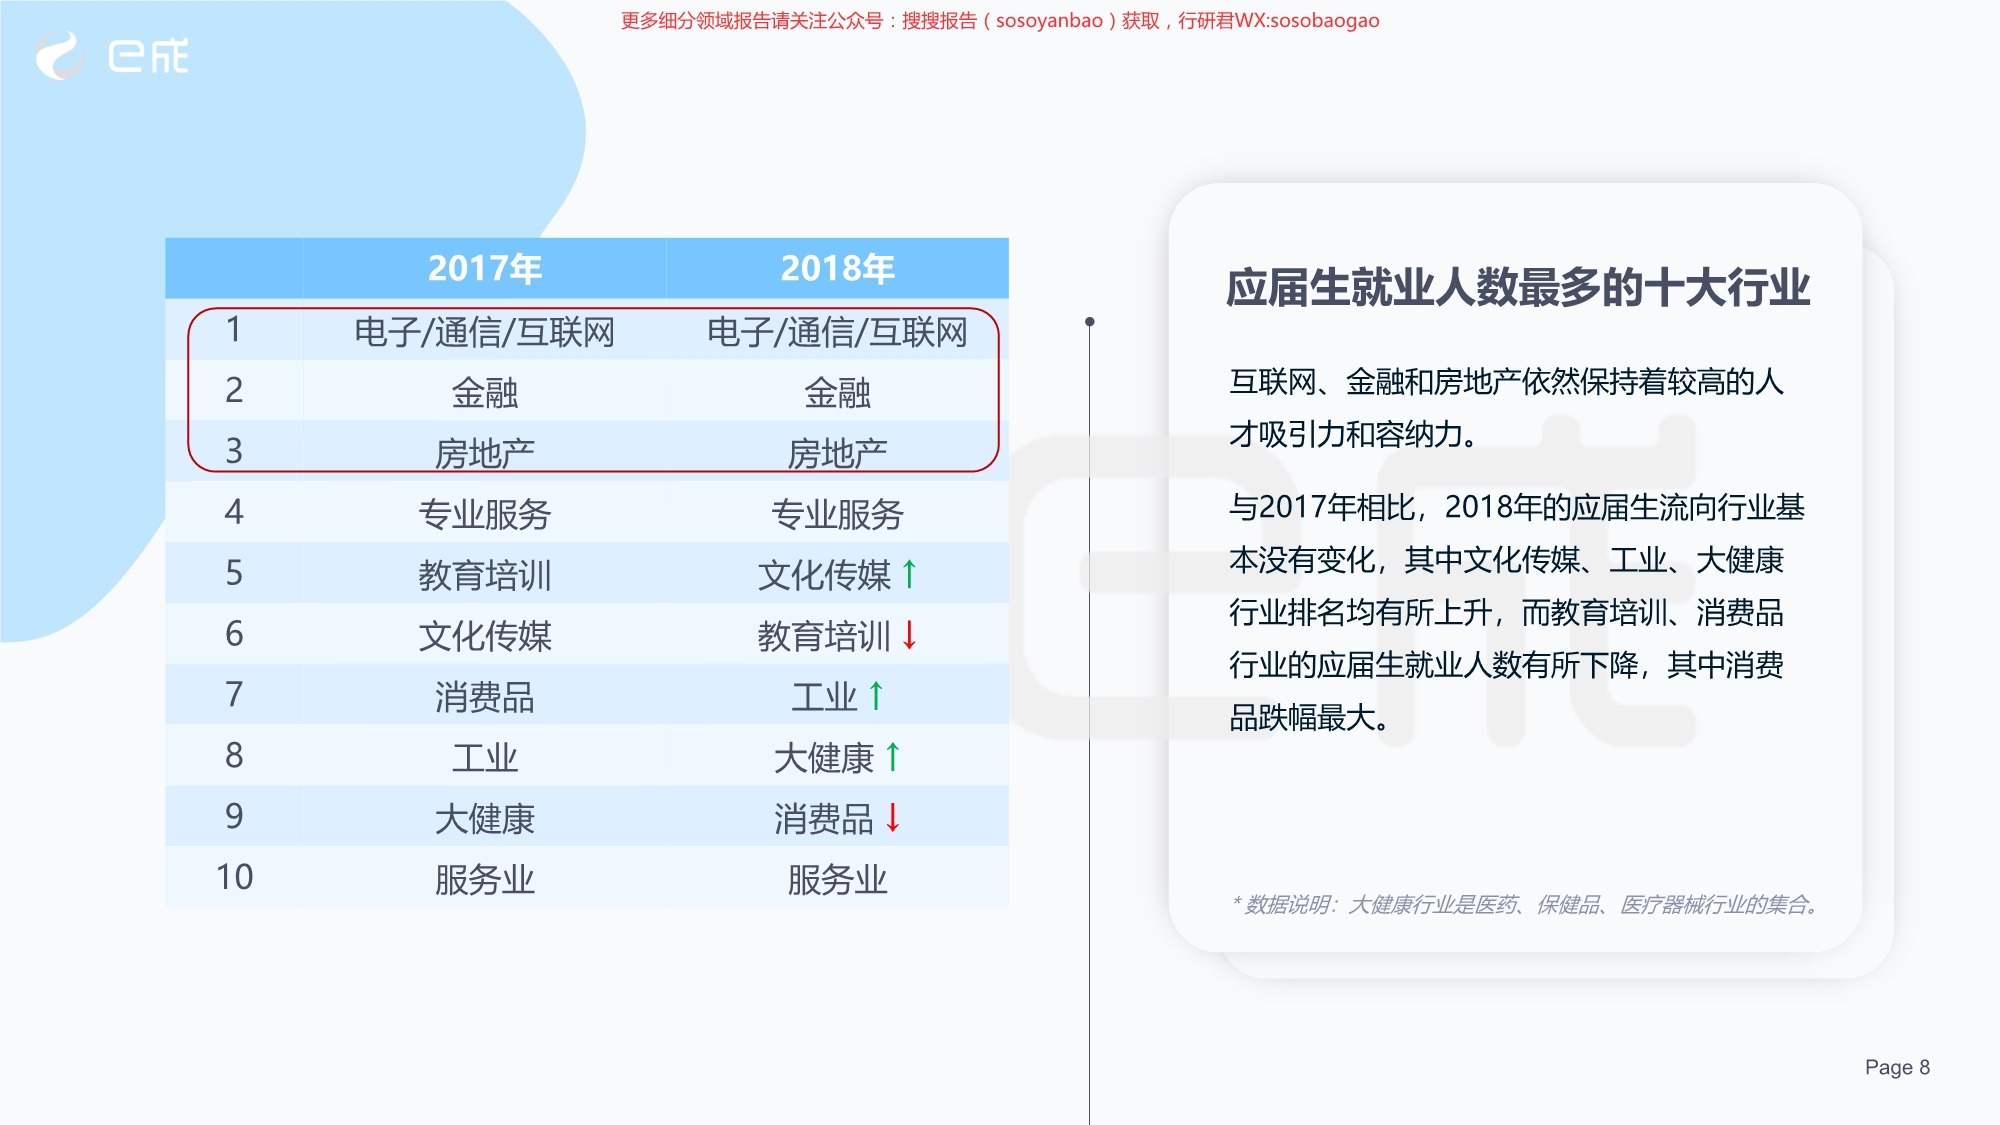Click 大健康 in the 2017 column

tap(485, 820)
